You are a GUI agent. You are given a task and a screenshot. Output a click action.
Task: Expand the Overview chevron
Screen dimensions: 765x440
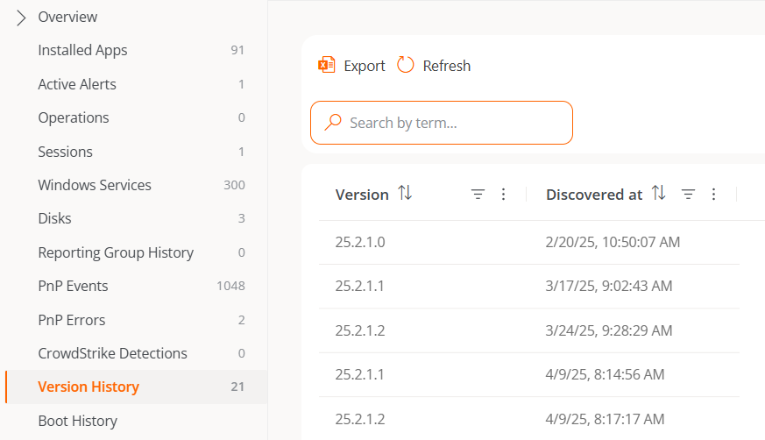pyautogui.click(x=21, y=17)
